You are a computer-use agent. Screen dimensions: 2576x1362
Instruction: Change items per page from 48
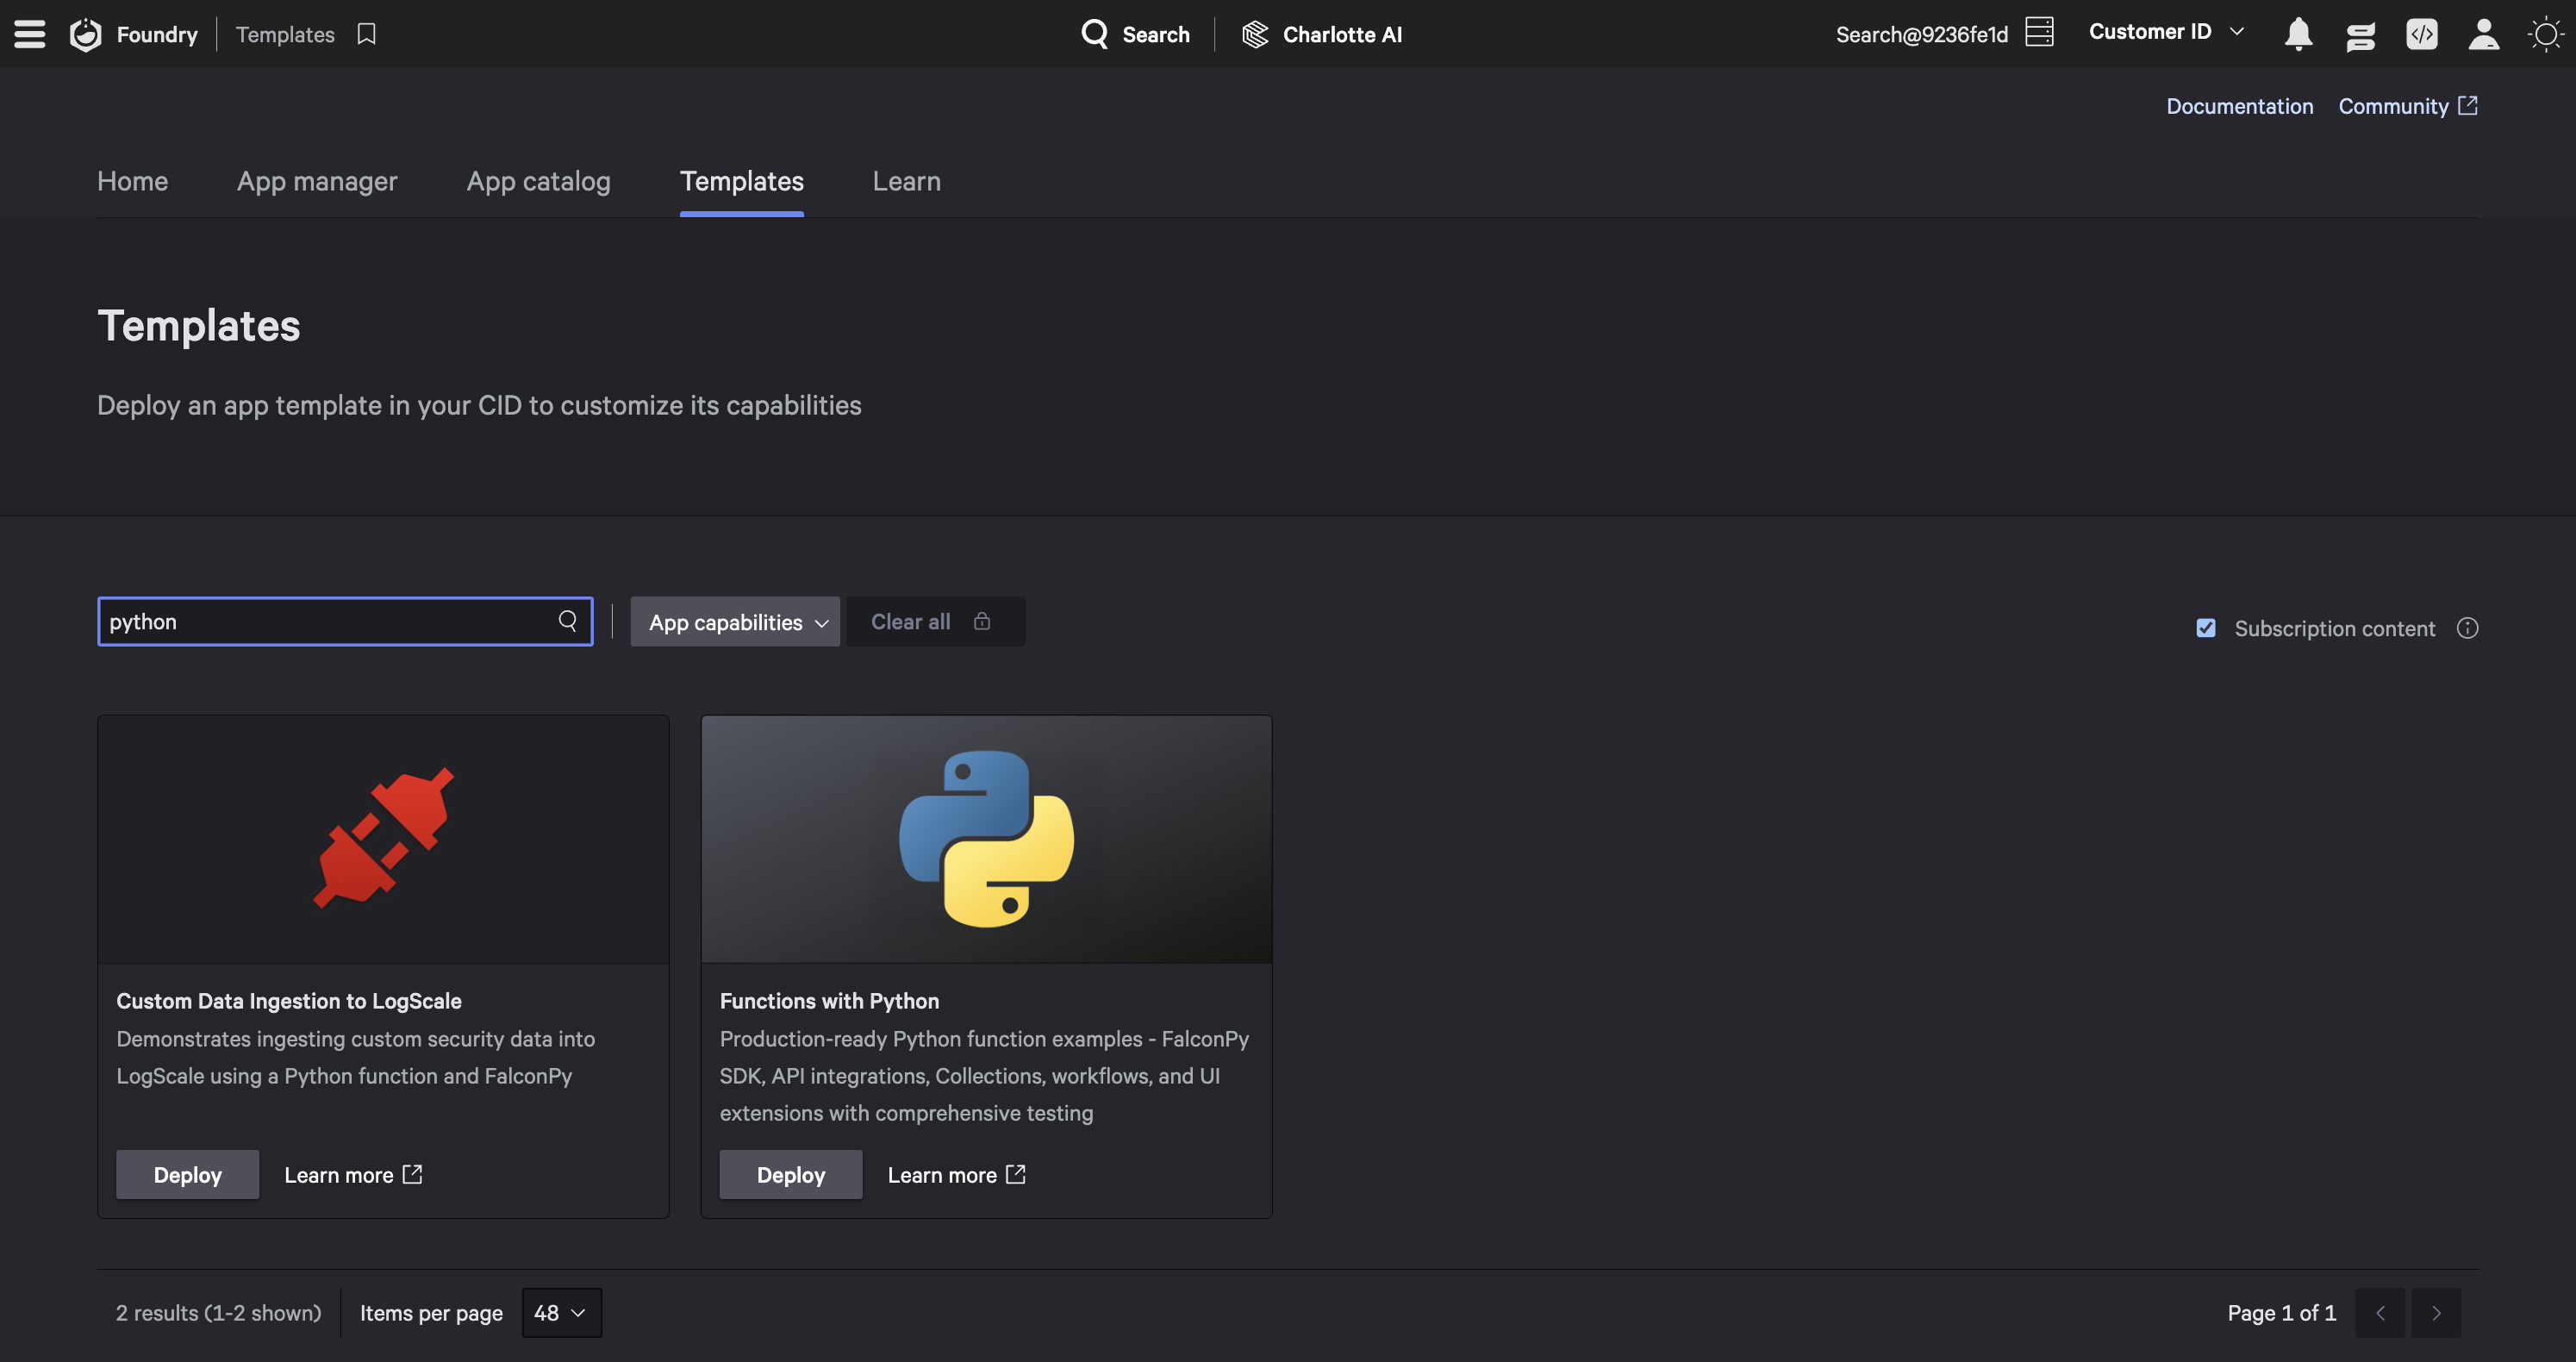(561, 1313)
